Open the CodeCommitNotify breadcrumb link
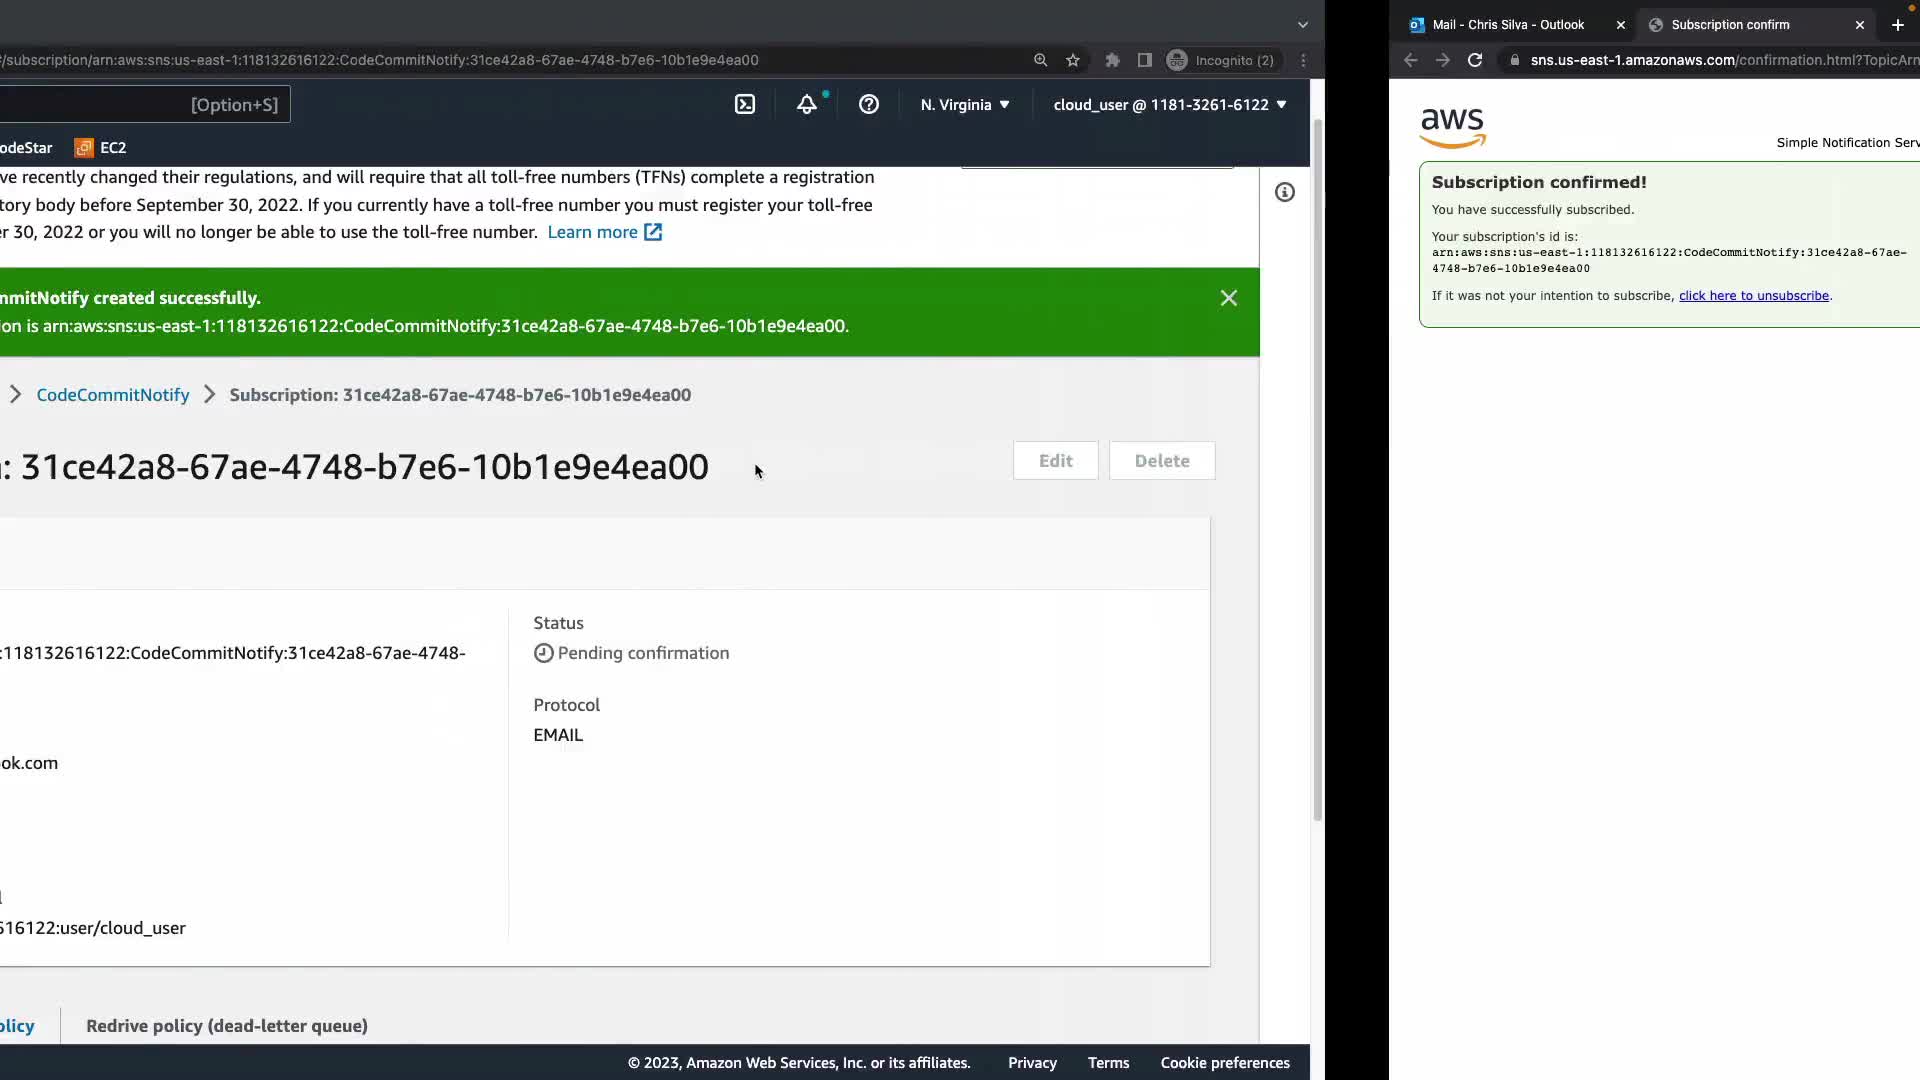The image size is (1920, 1080). tap(113, 395)
